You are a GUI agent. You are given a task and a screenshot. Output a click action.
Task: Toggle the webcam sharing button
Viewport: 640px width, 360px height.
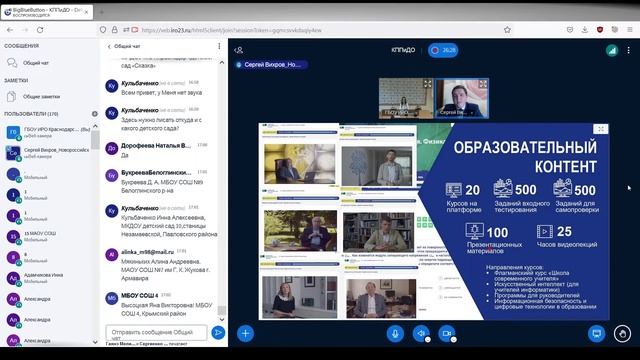pyautogui.click(x=447, y=333)
